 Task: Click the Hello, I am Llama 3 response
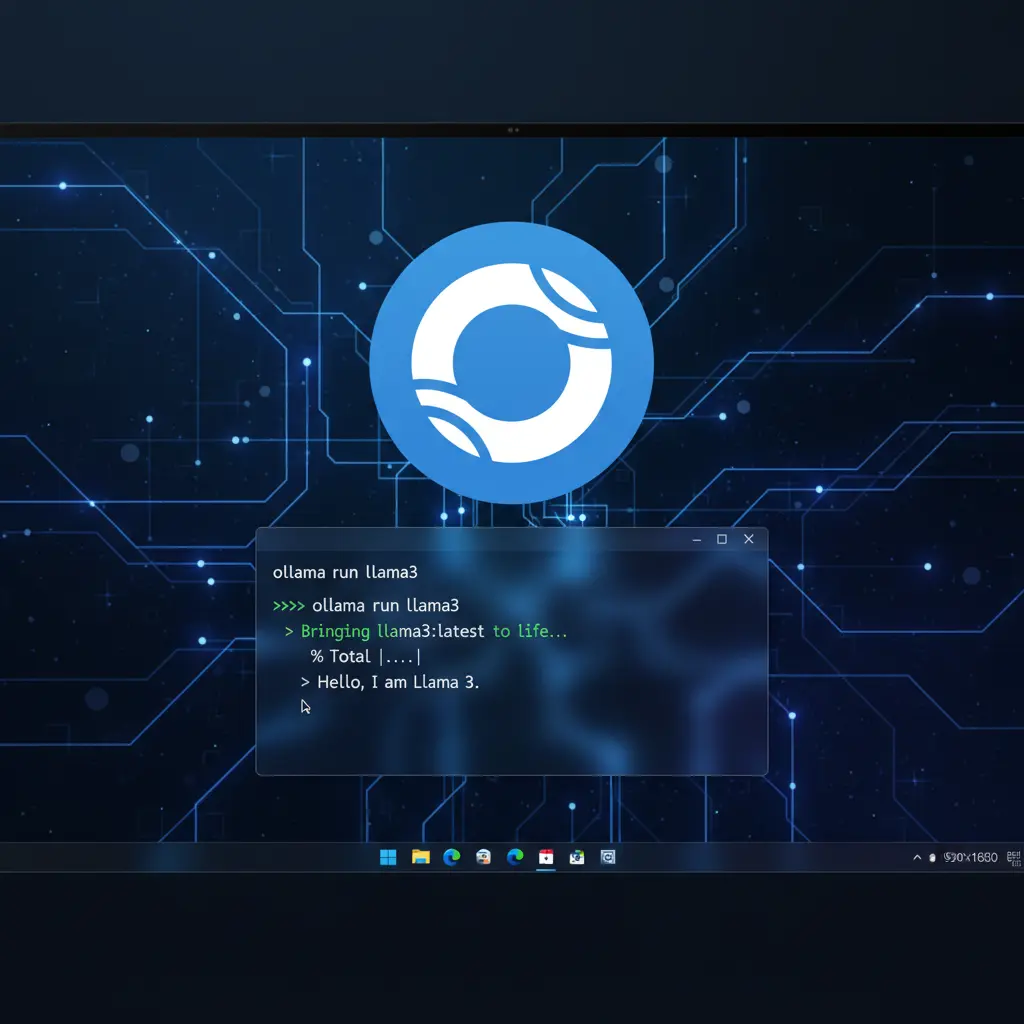(x=390, y=682)
